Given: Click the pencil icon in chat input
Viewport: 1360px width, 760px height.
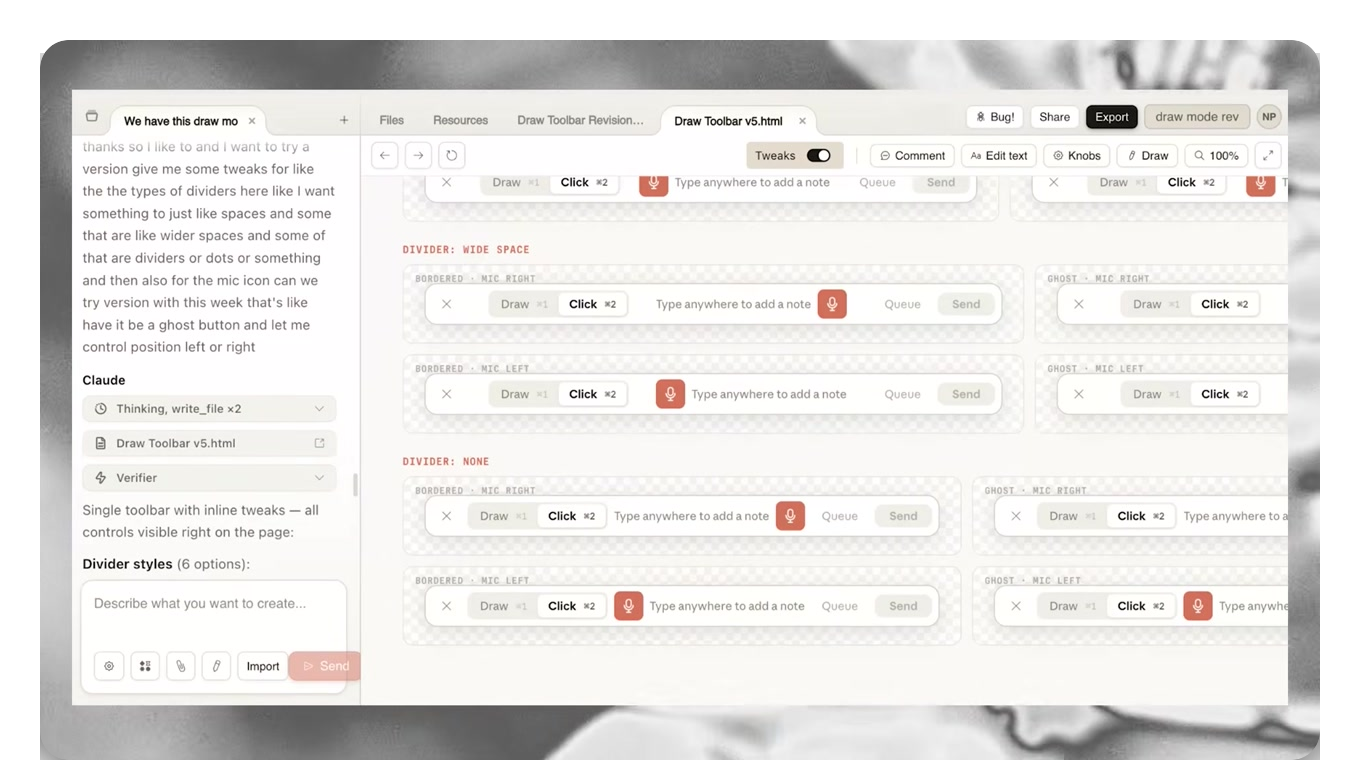Looking at the screenshot, I should (x=216, y=666).
